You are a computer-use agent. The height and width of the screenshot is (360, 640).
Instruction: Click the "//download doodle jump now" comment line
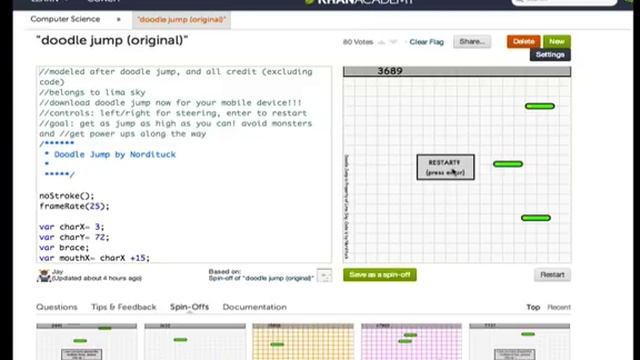171,103
